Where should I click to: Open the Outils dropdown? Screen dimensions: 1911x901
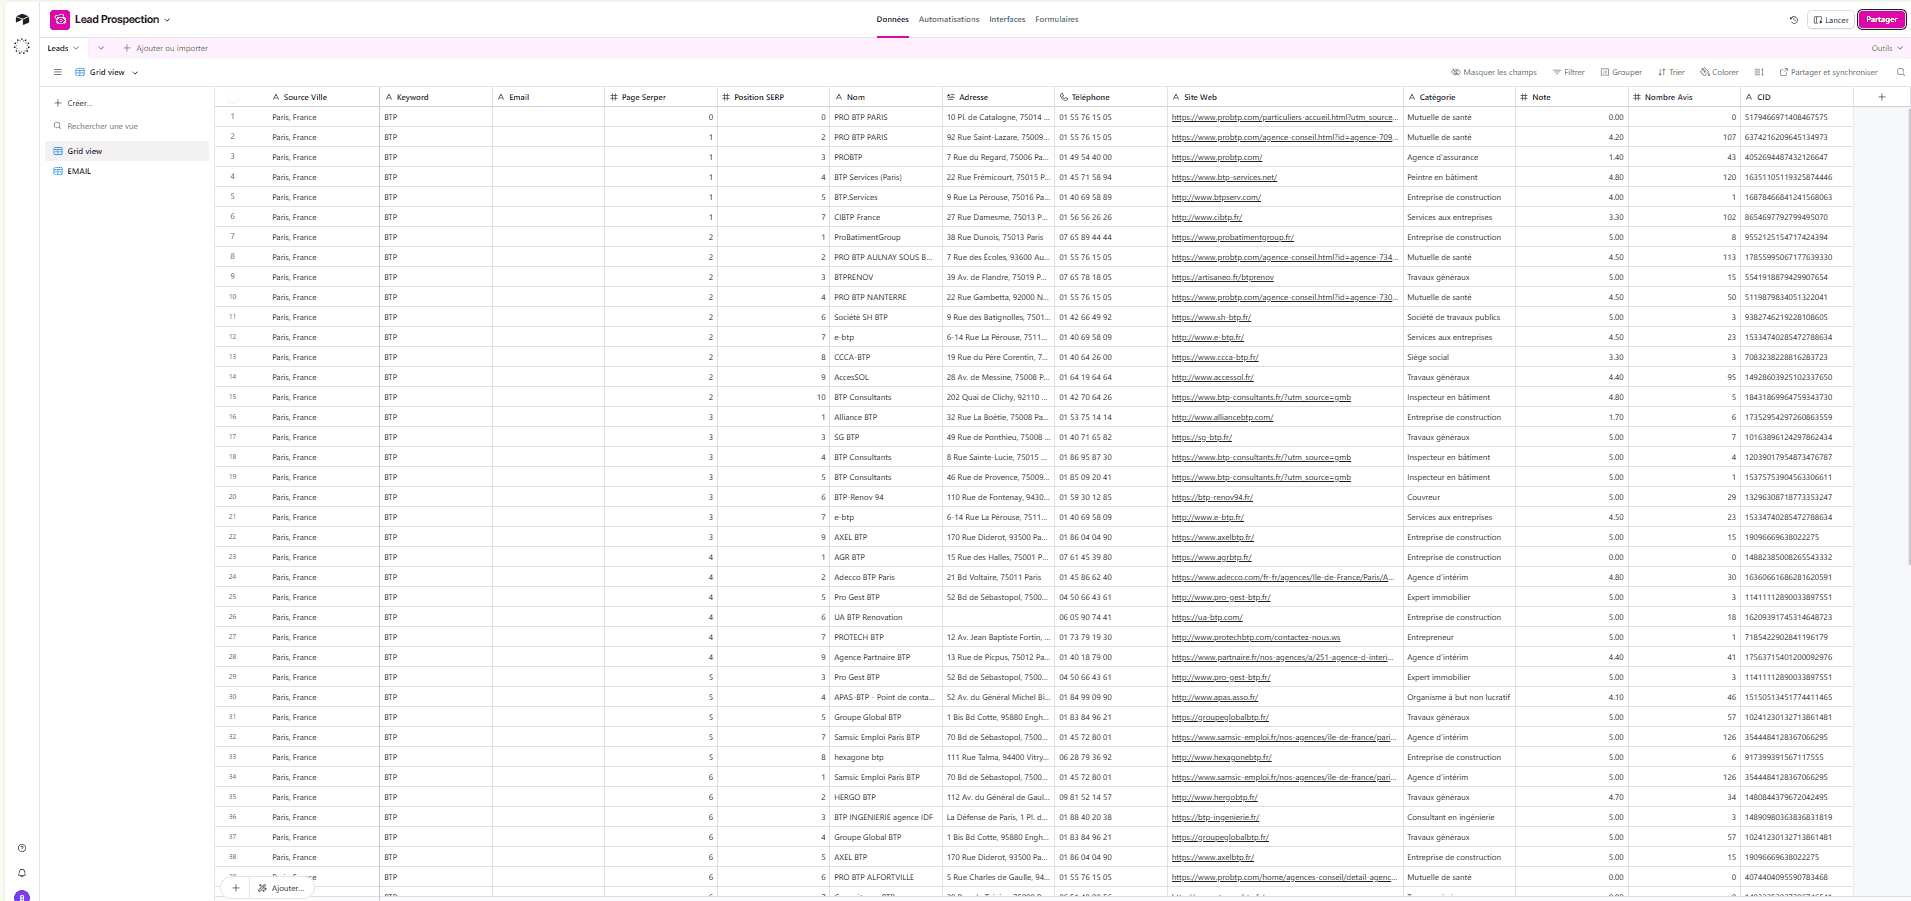(x=1887, y=48)
